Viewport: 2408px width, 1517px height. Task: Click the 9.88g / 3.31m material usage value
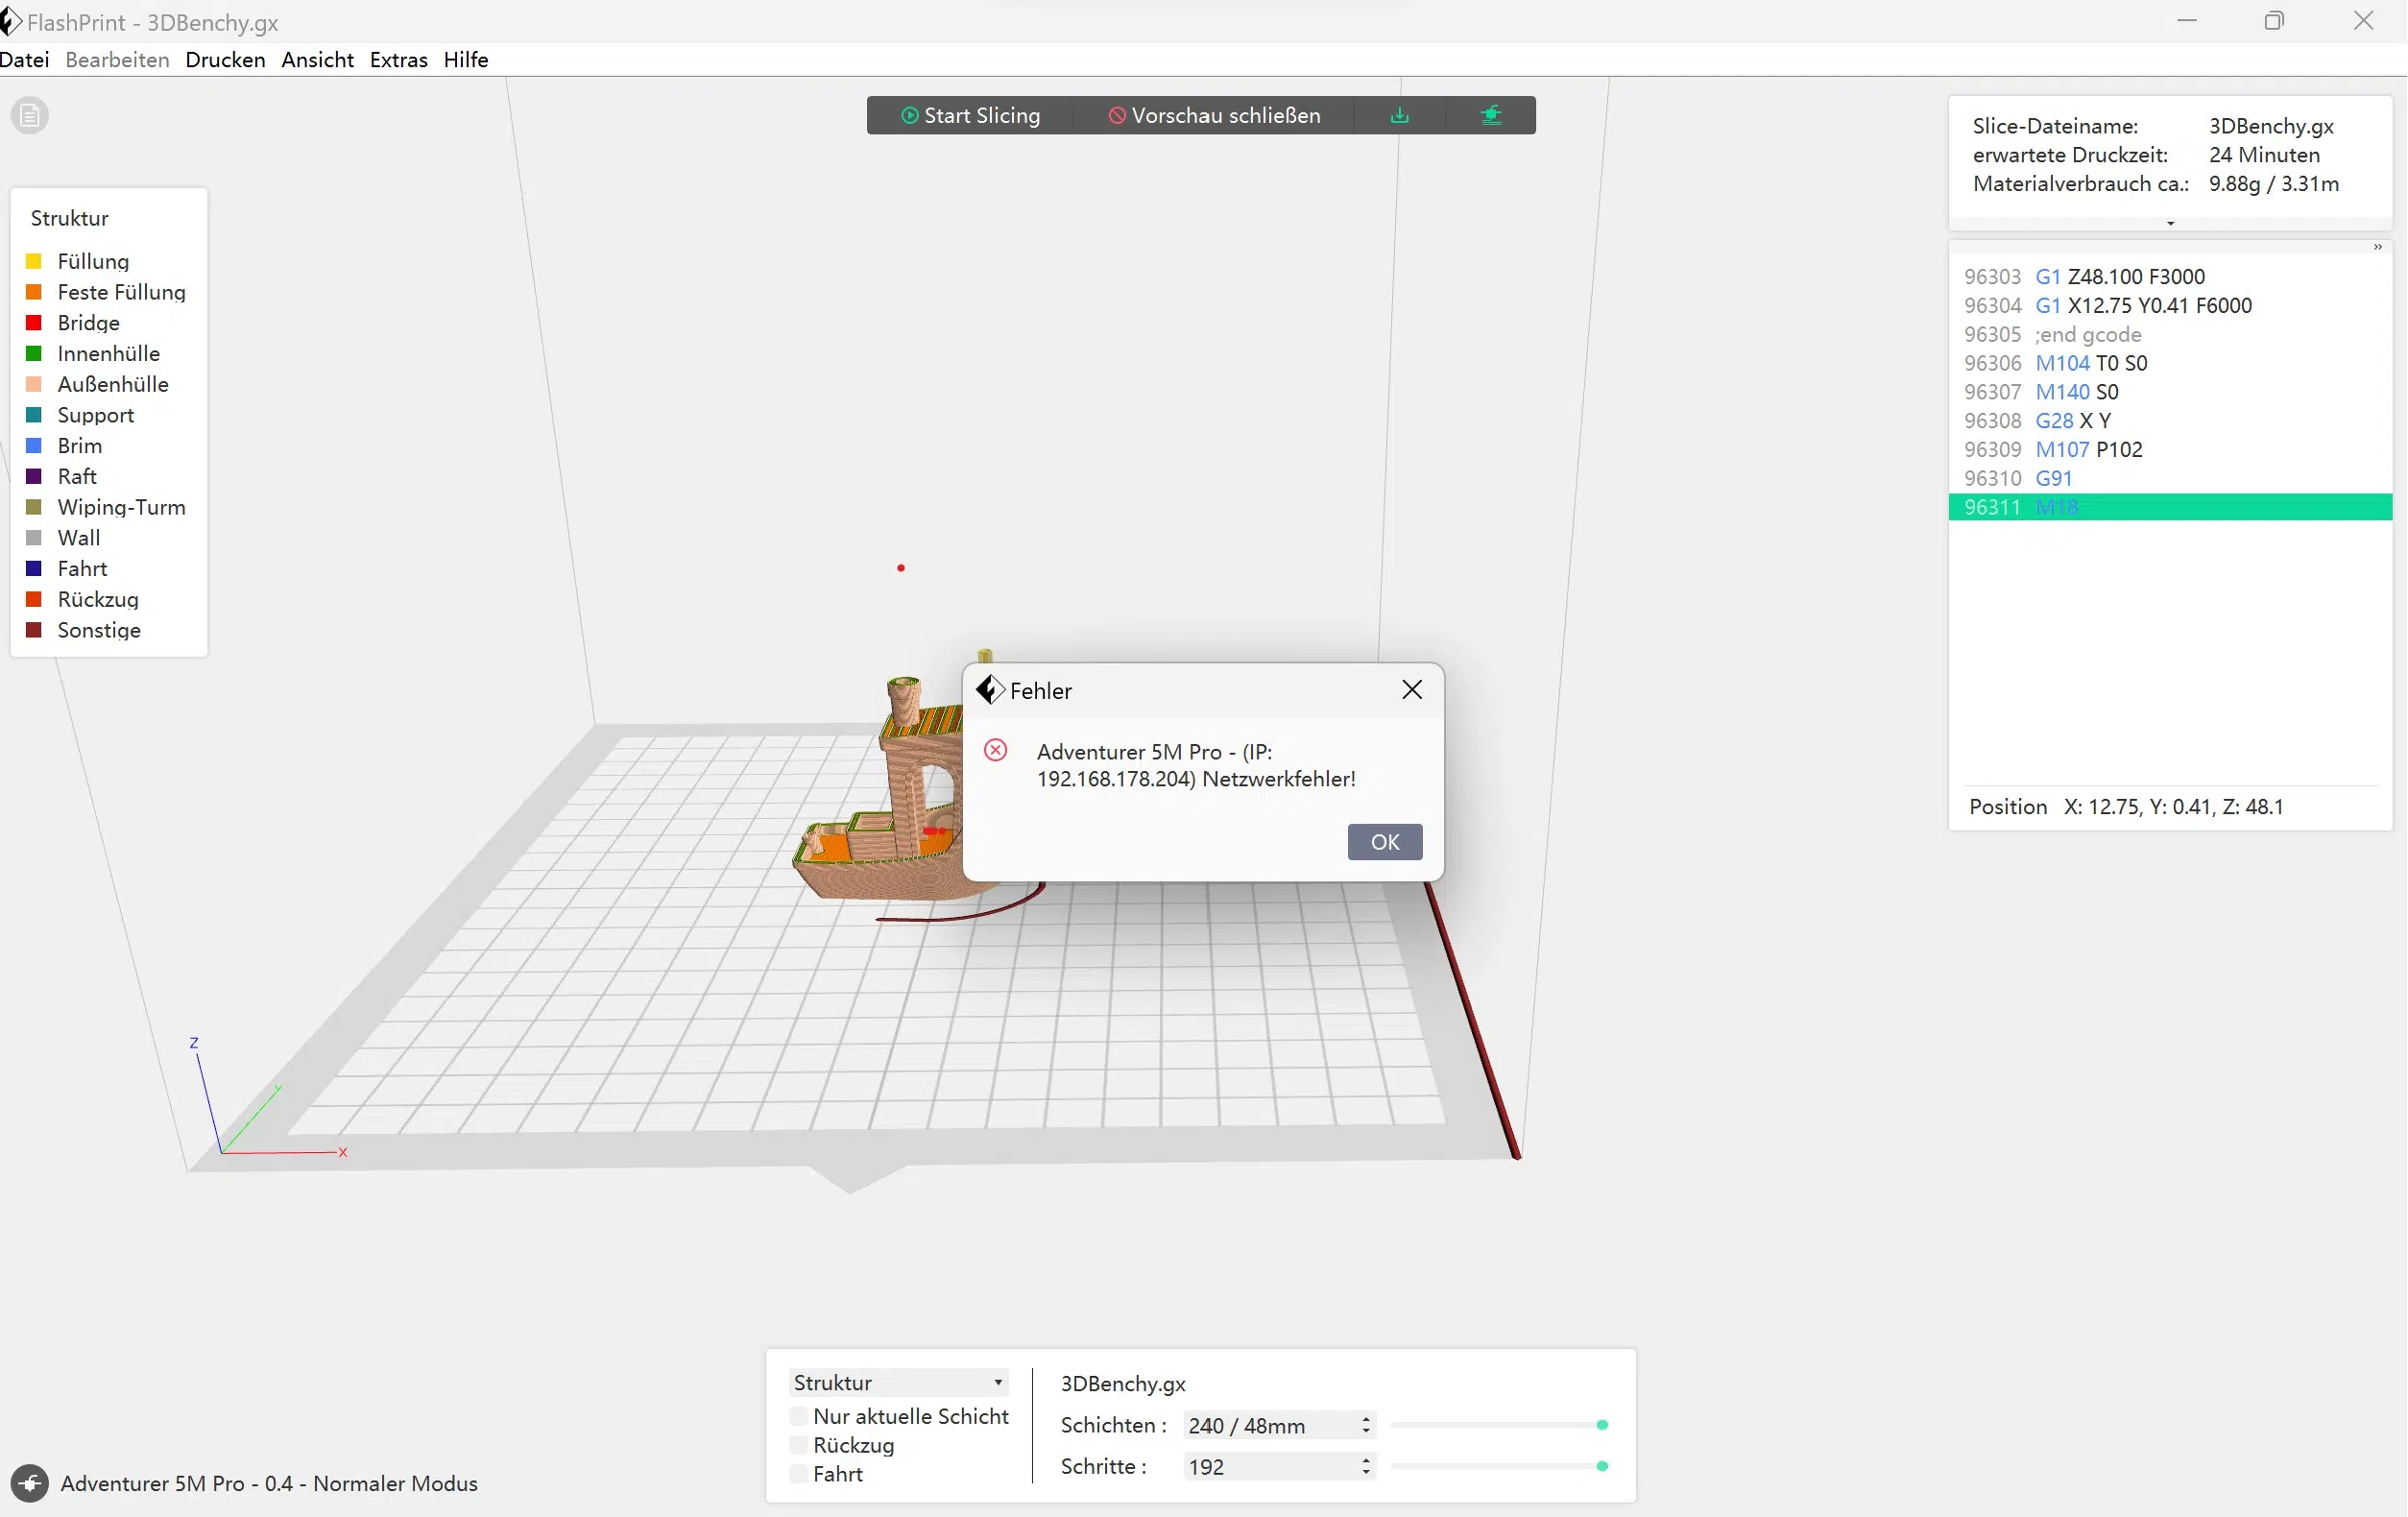click(x=2273, y=184)
